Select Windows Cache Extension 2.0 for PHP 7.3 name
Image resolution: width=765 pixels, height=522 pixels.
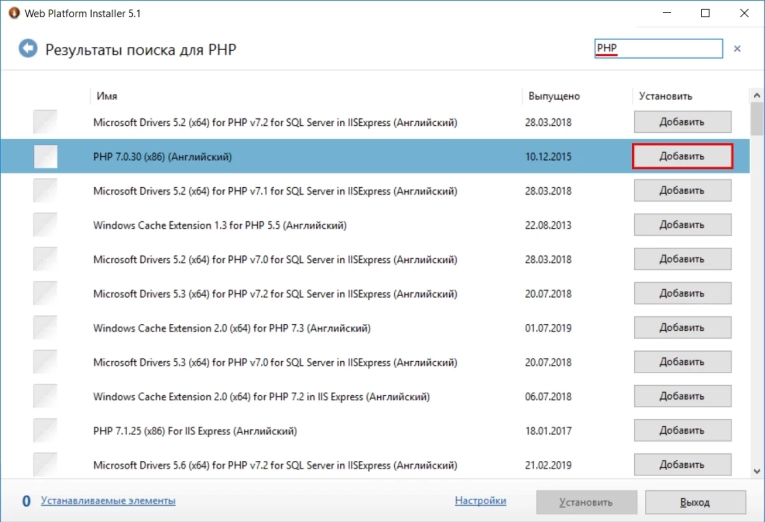[x=232, y=328]
